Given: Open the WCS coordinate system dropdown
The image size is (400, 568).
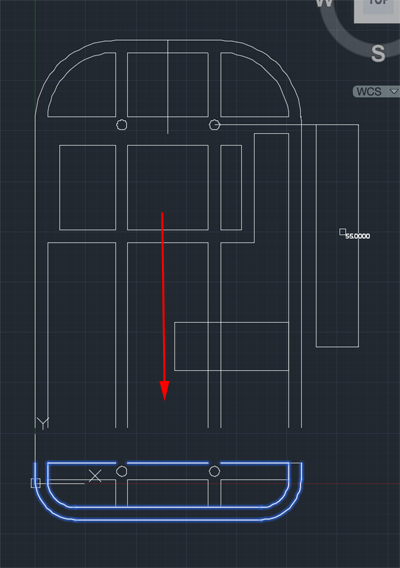Looking at the screenshot, I should pyautogui.click(x=376, y=92).
